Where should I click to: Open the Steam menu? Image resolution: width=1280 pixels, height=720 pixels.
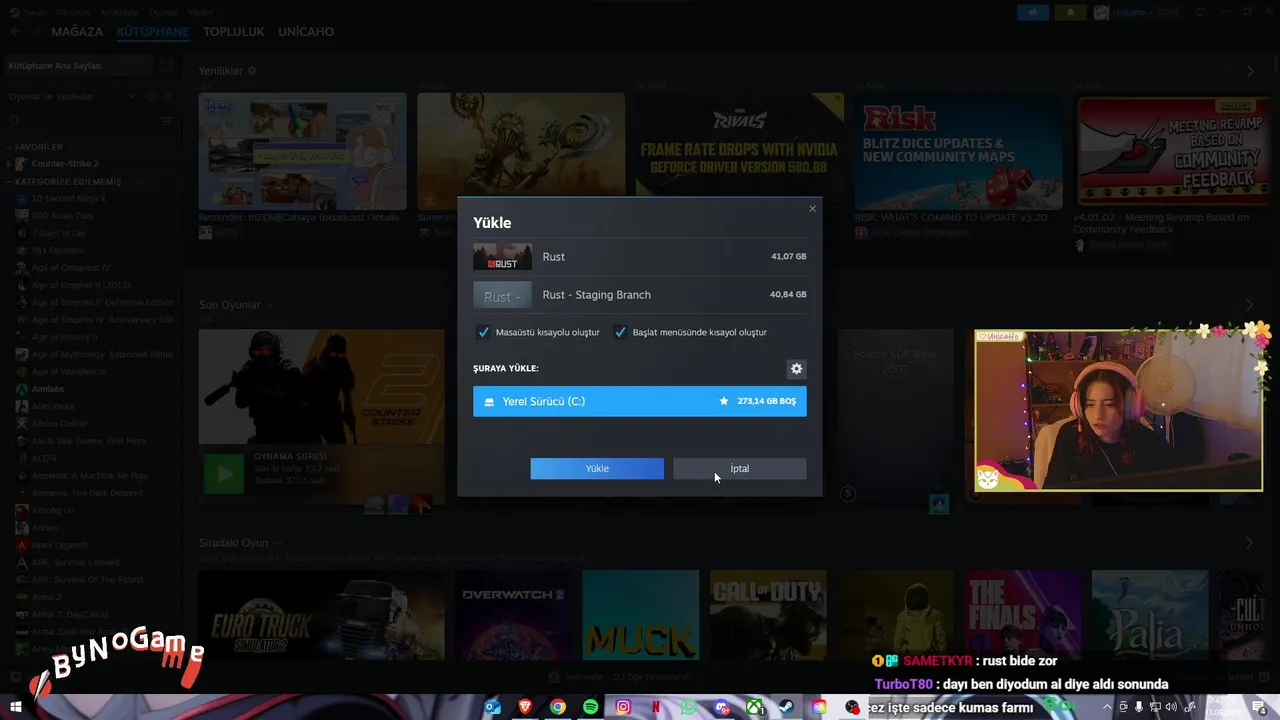pos(35,12)
